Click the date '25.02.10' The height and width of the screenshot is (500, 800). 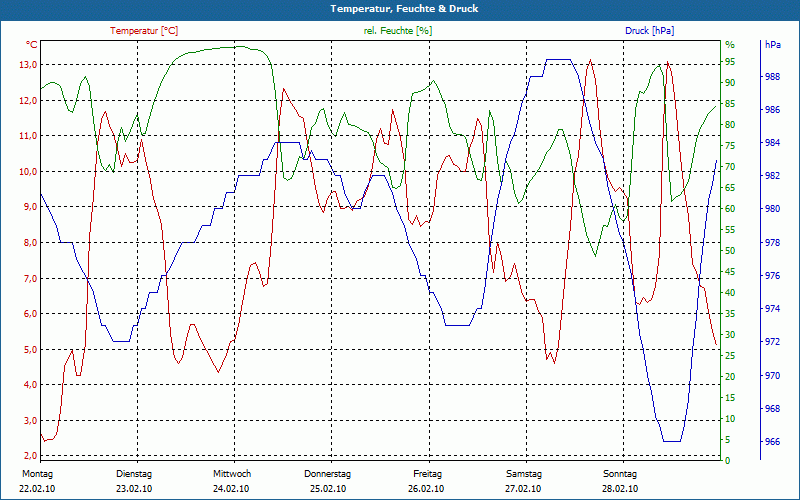328,489
